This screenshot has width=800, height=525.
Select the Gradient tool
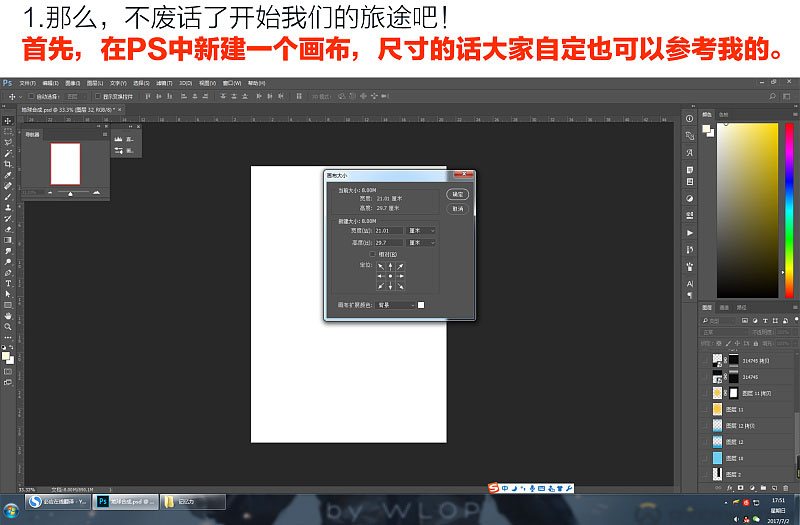tap(8, 240)
